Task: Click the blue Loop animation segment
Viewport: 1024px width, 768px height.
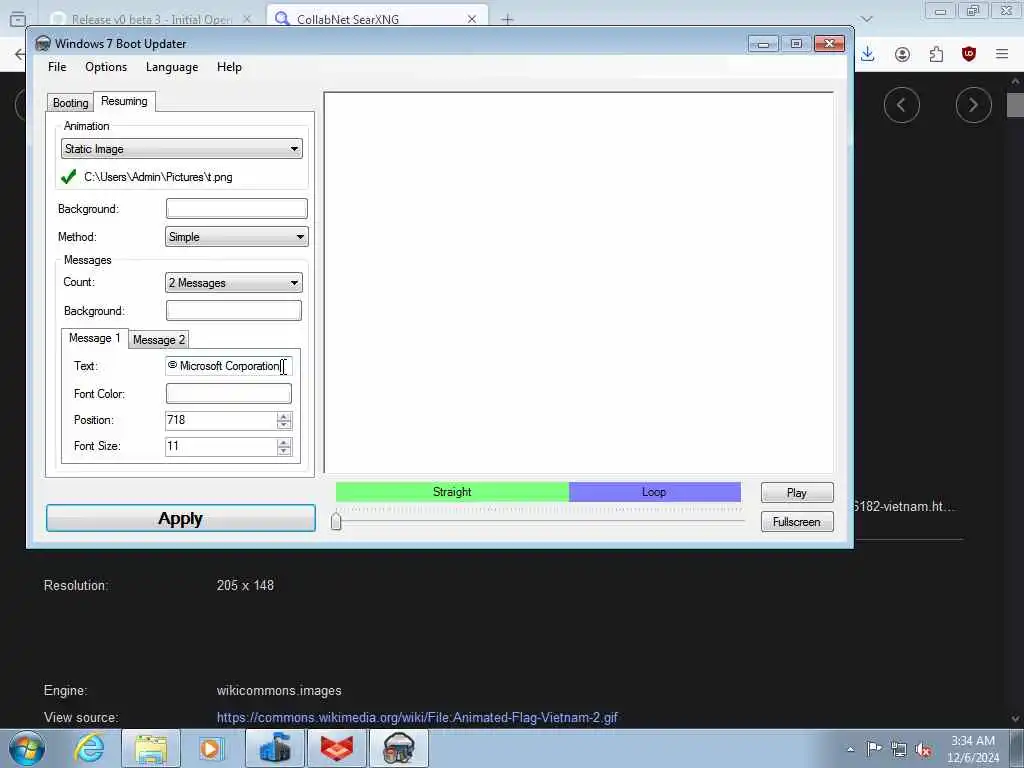Action: (654, 492)
